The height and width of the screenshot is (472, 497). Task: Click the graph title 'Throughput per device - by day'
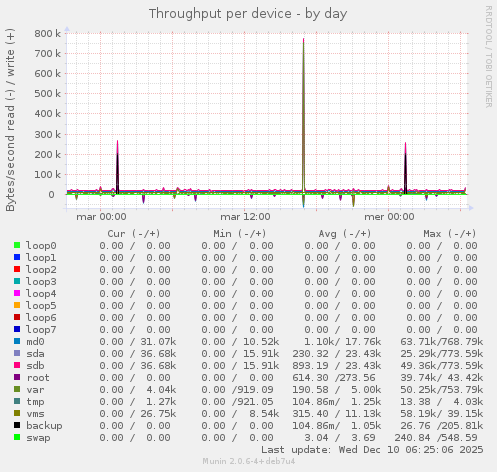pyautogui.click(x=248, y=14)
